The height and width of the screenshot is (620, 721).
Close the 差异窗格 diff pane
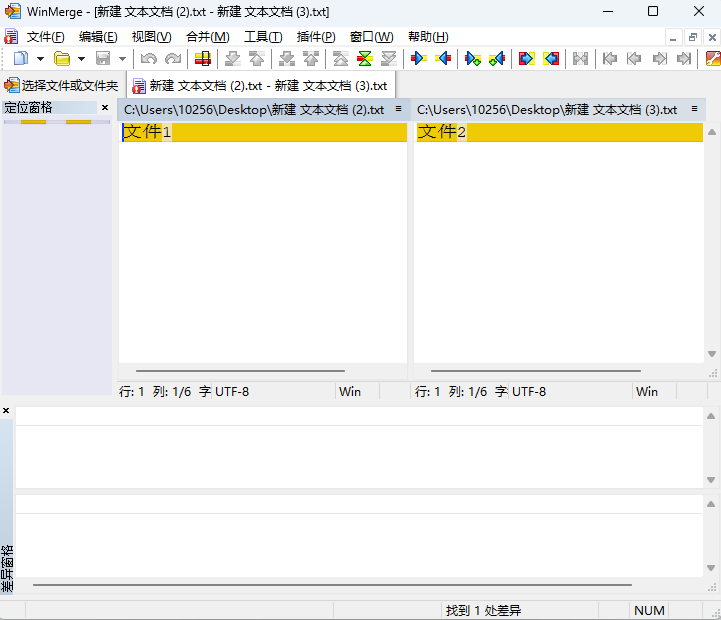click(x=6, y=411)
